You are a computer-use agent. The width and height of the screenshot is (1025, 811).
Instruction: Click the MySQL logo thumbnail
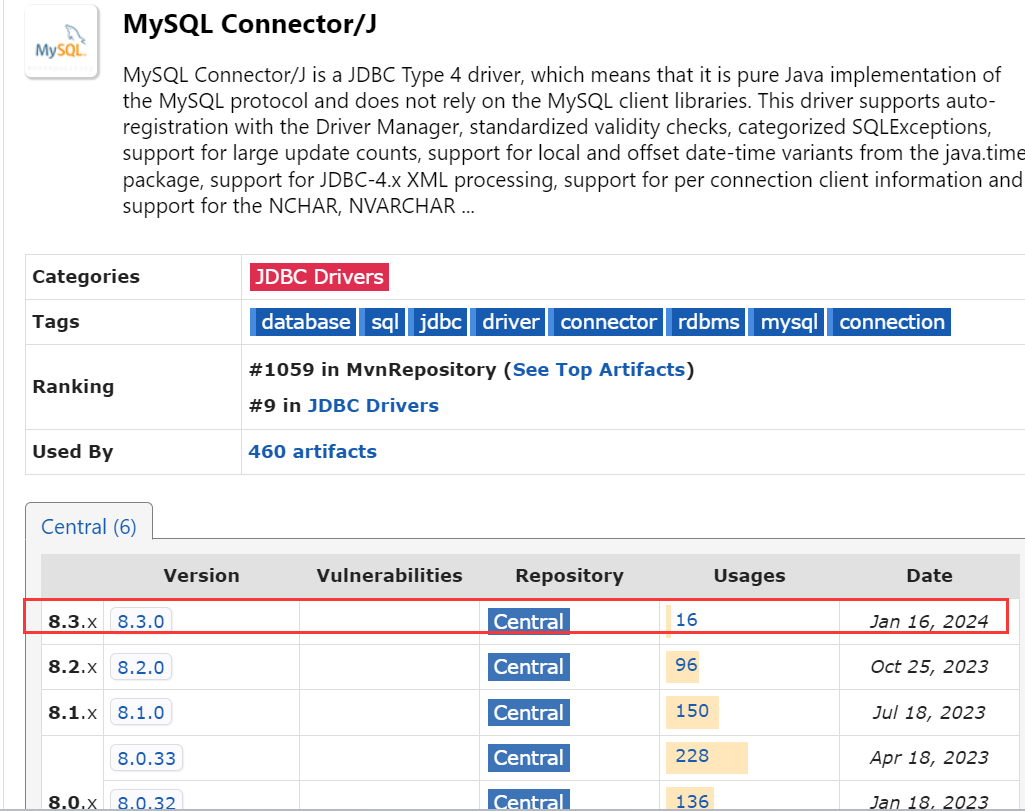point(61,42)
